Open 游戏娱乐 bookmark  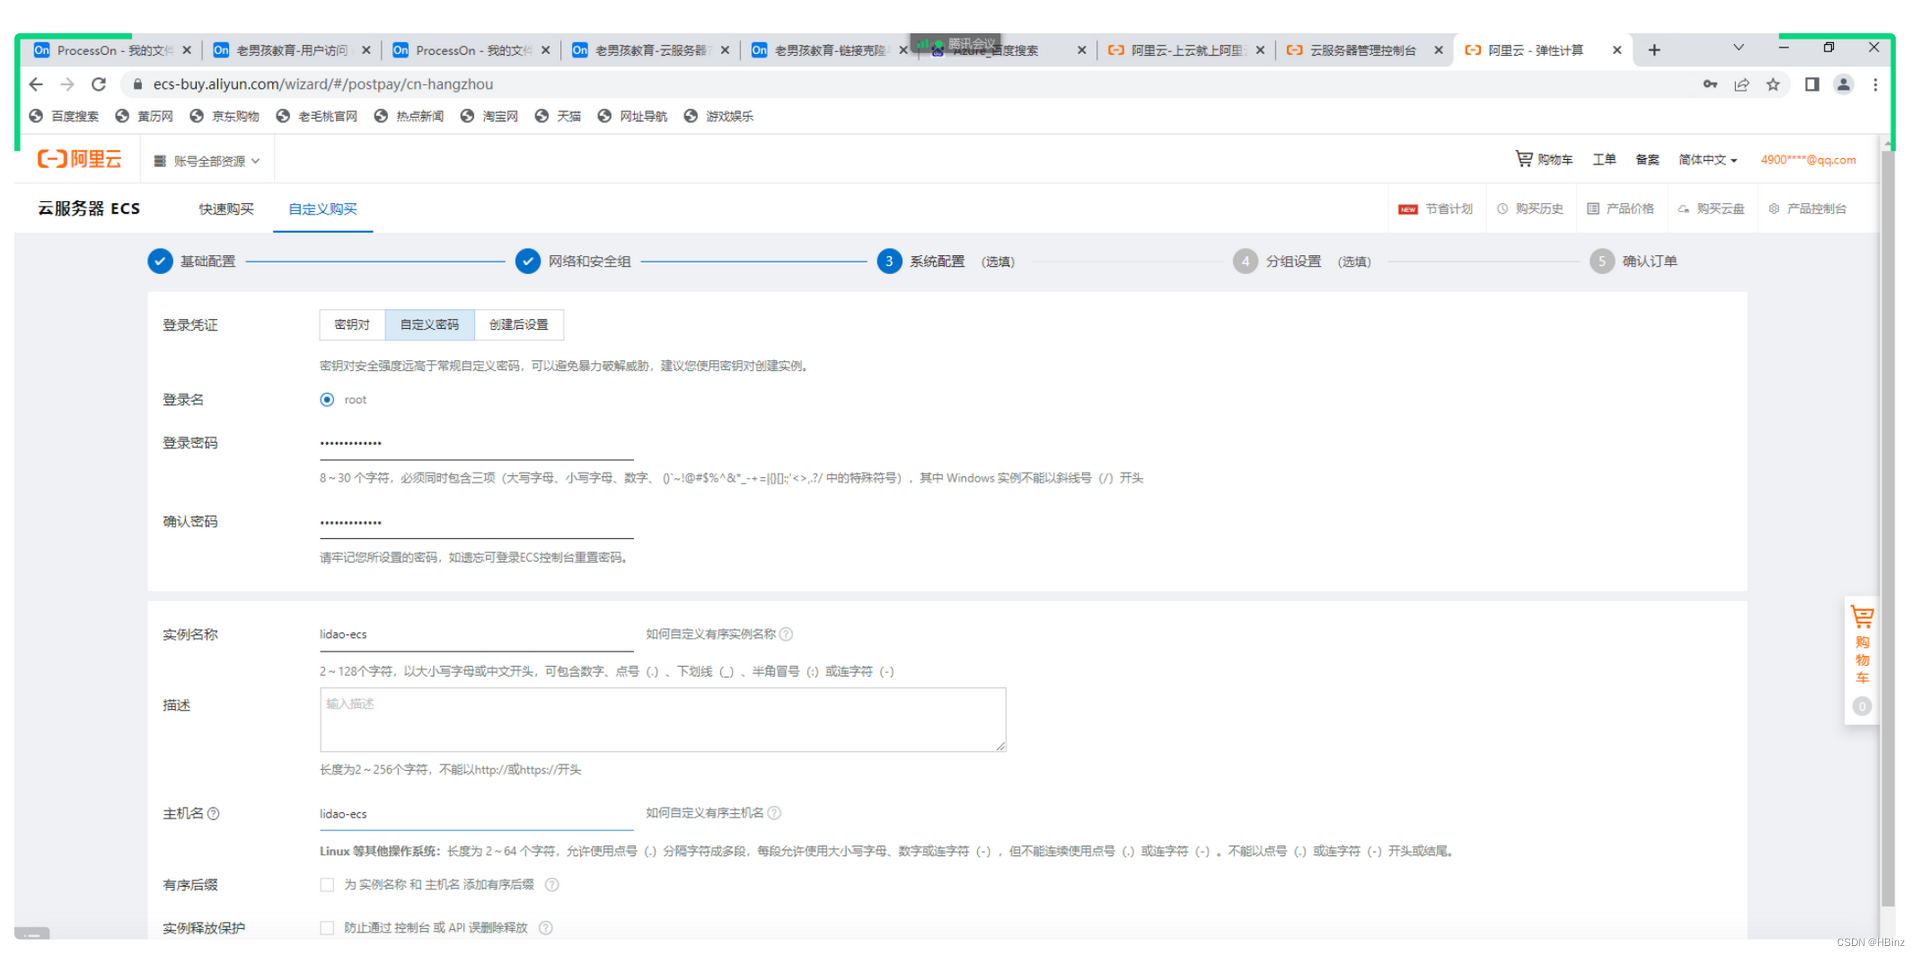tap(718, 116)
